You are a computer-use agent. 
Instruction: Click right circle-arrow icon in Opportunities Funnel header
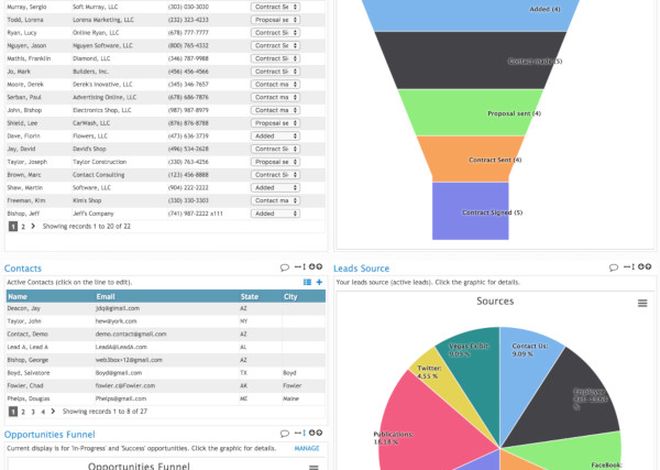[319, 433]
